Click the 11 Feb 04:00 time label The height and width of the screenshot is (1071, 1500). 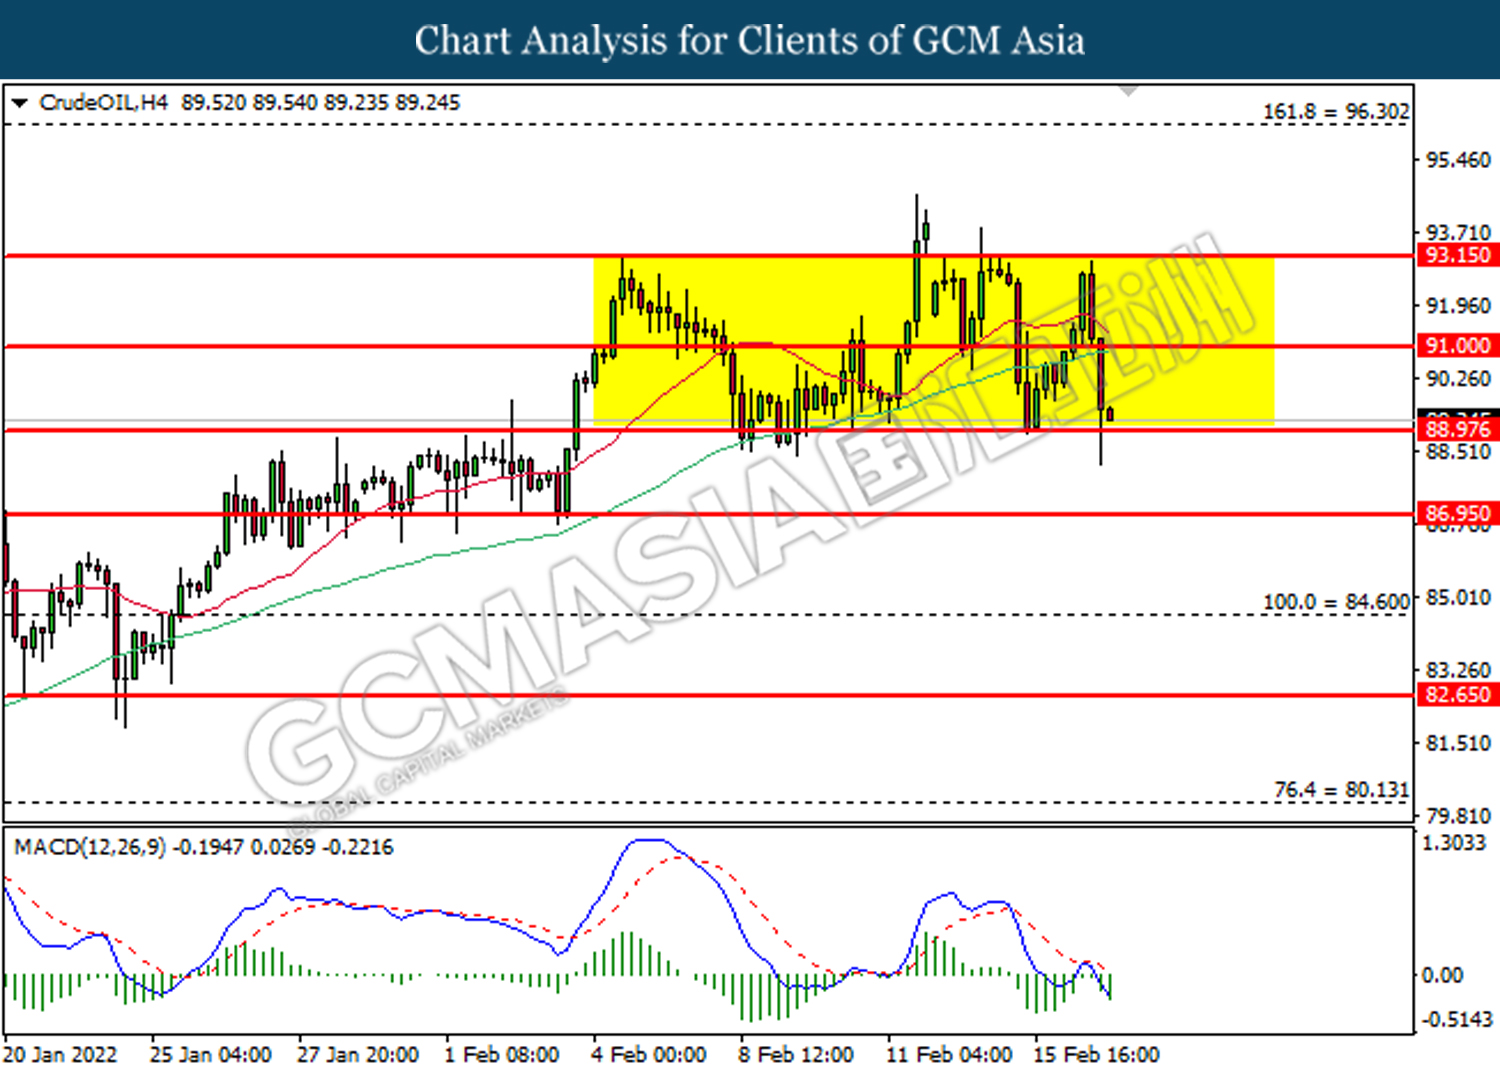point(949,1054)
